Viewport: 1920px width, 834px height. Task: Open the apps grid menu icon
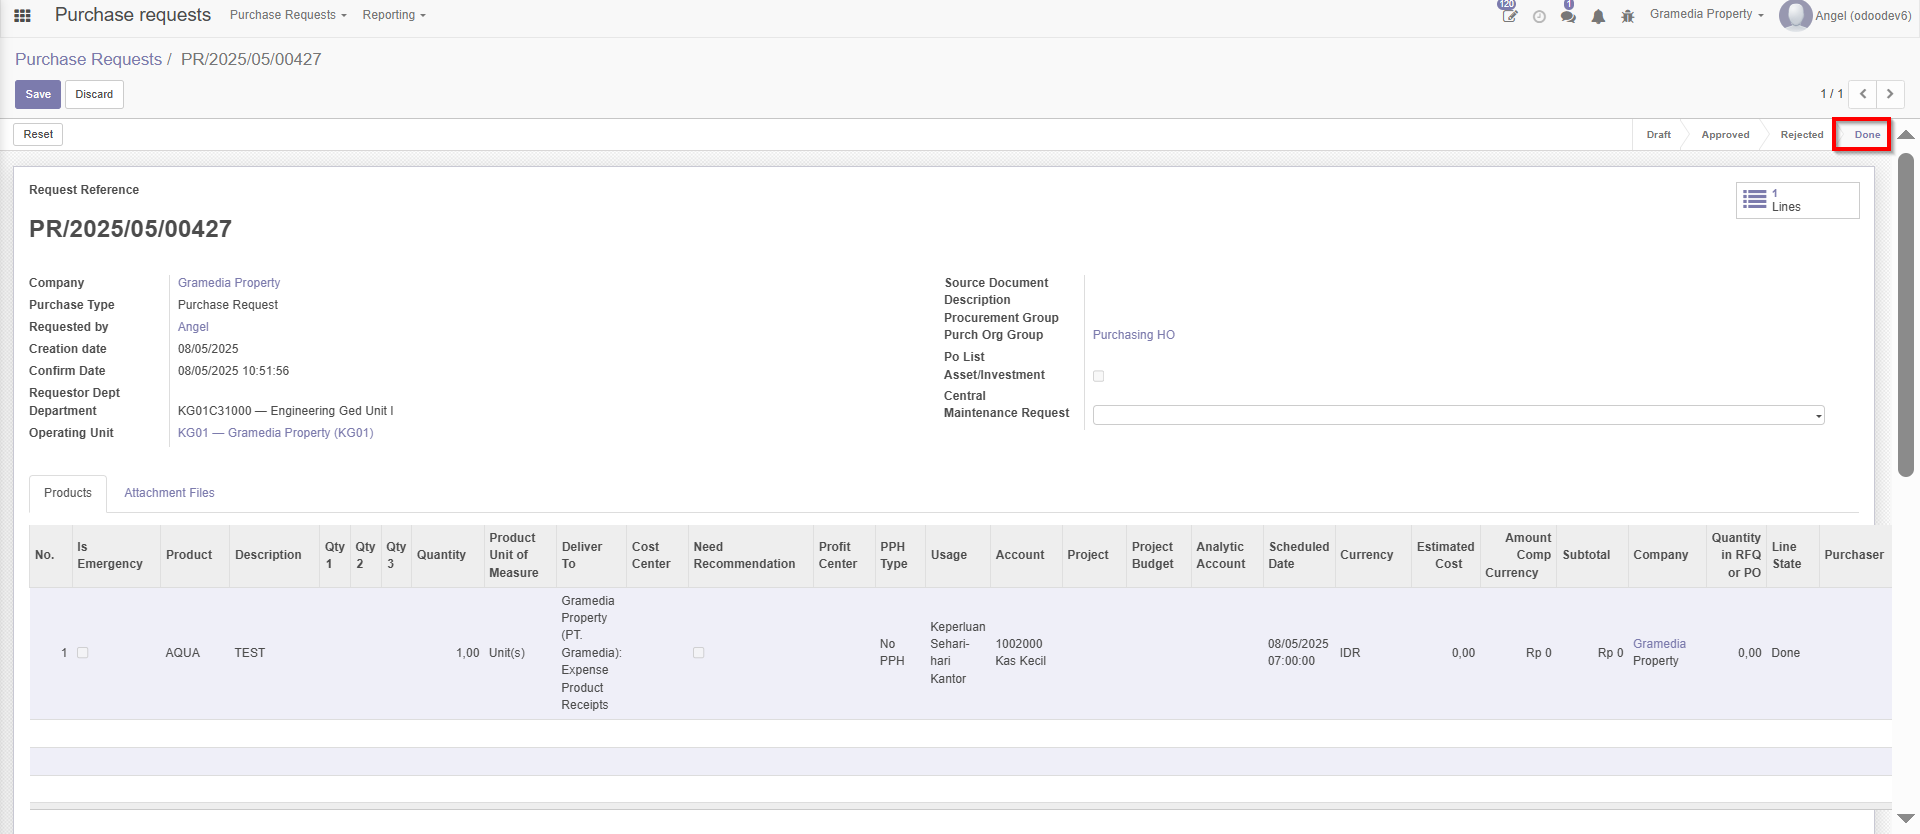(22, 15)
